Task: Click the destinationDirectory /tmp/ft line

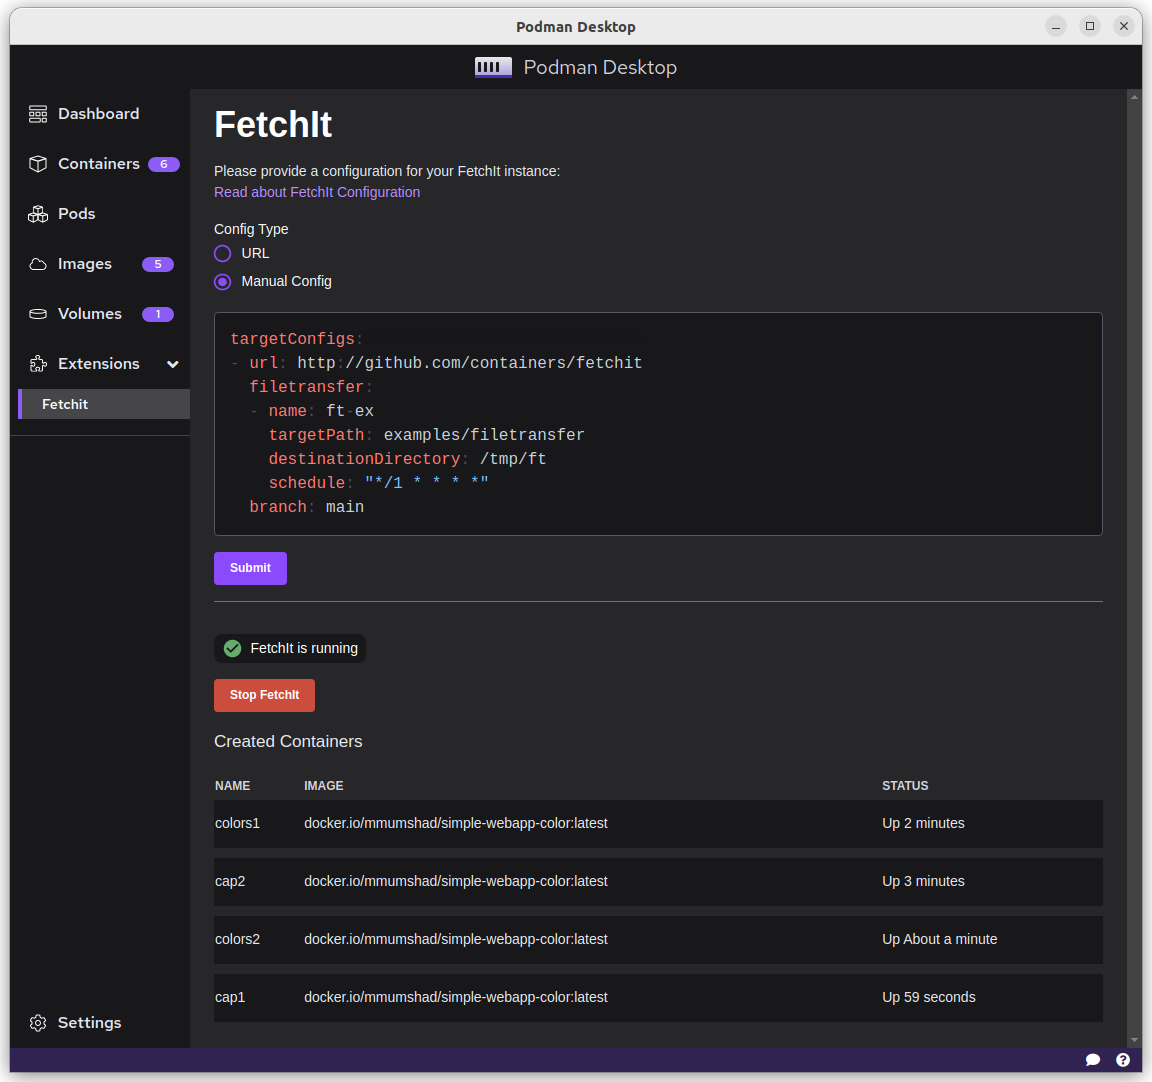Action: coord(407,459)
